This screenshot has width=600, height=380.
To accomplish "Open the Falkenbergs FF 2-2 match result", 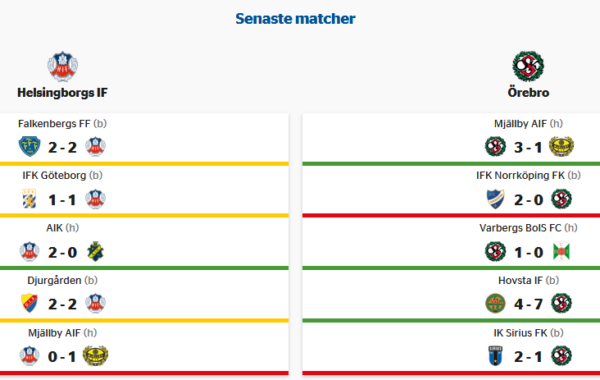I will pyautogui.click(x=62, y=147).
